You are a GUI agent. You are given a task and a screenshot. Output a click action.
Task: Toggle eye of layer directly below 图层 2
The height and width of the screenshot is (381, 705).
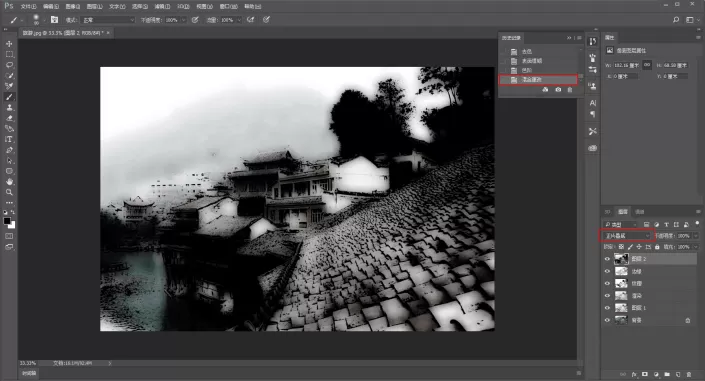[607, 271]
